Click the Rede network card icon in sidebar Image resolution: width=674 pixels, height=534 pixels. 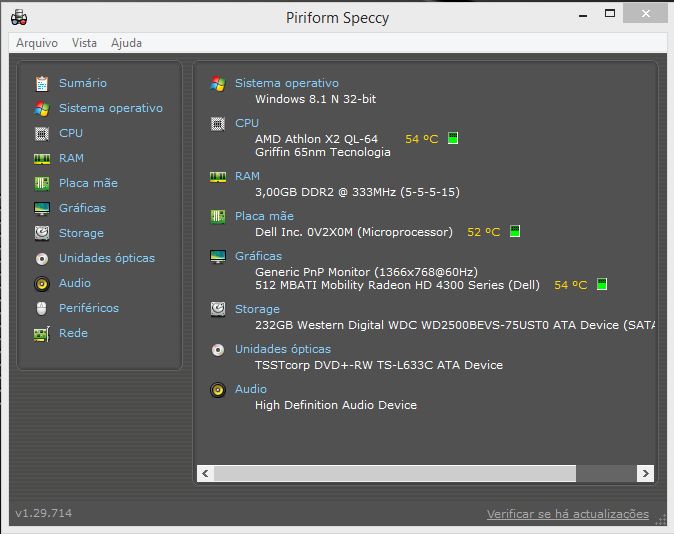pyautogui.click(x=42, y=334)
